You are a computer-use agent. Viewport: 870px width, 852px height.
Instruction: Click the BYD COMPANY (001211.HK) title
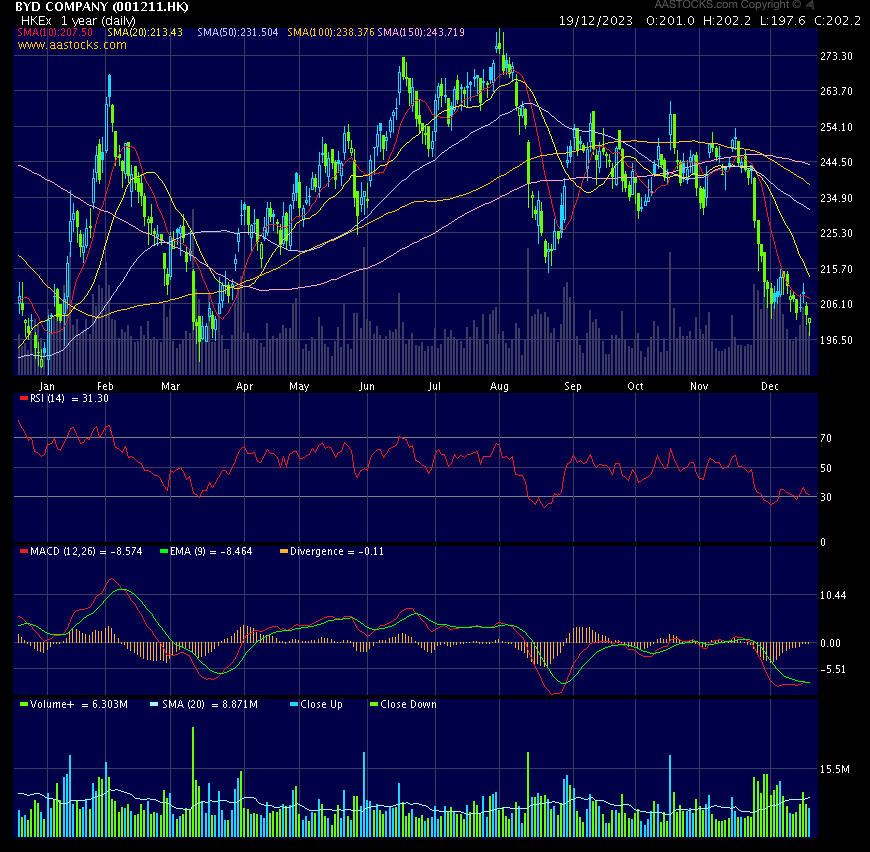102,7
